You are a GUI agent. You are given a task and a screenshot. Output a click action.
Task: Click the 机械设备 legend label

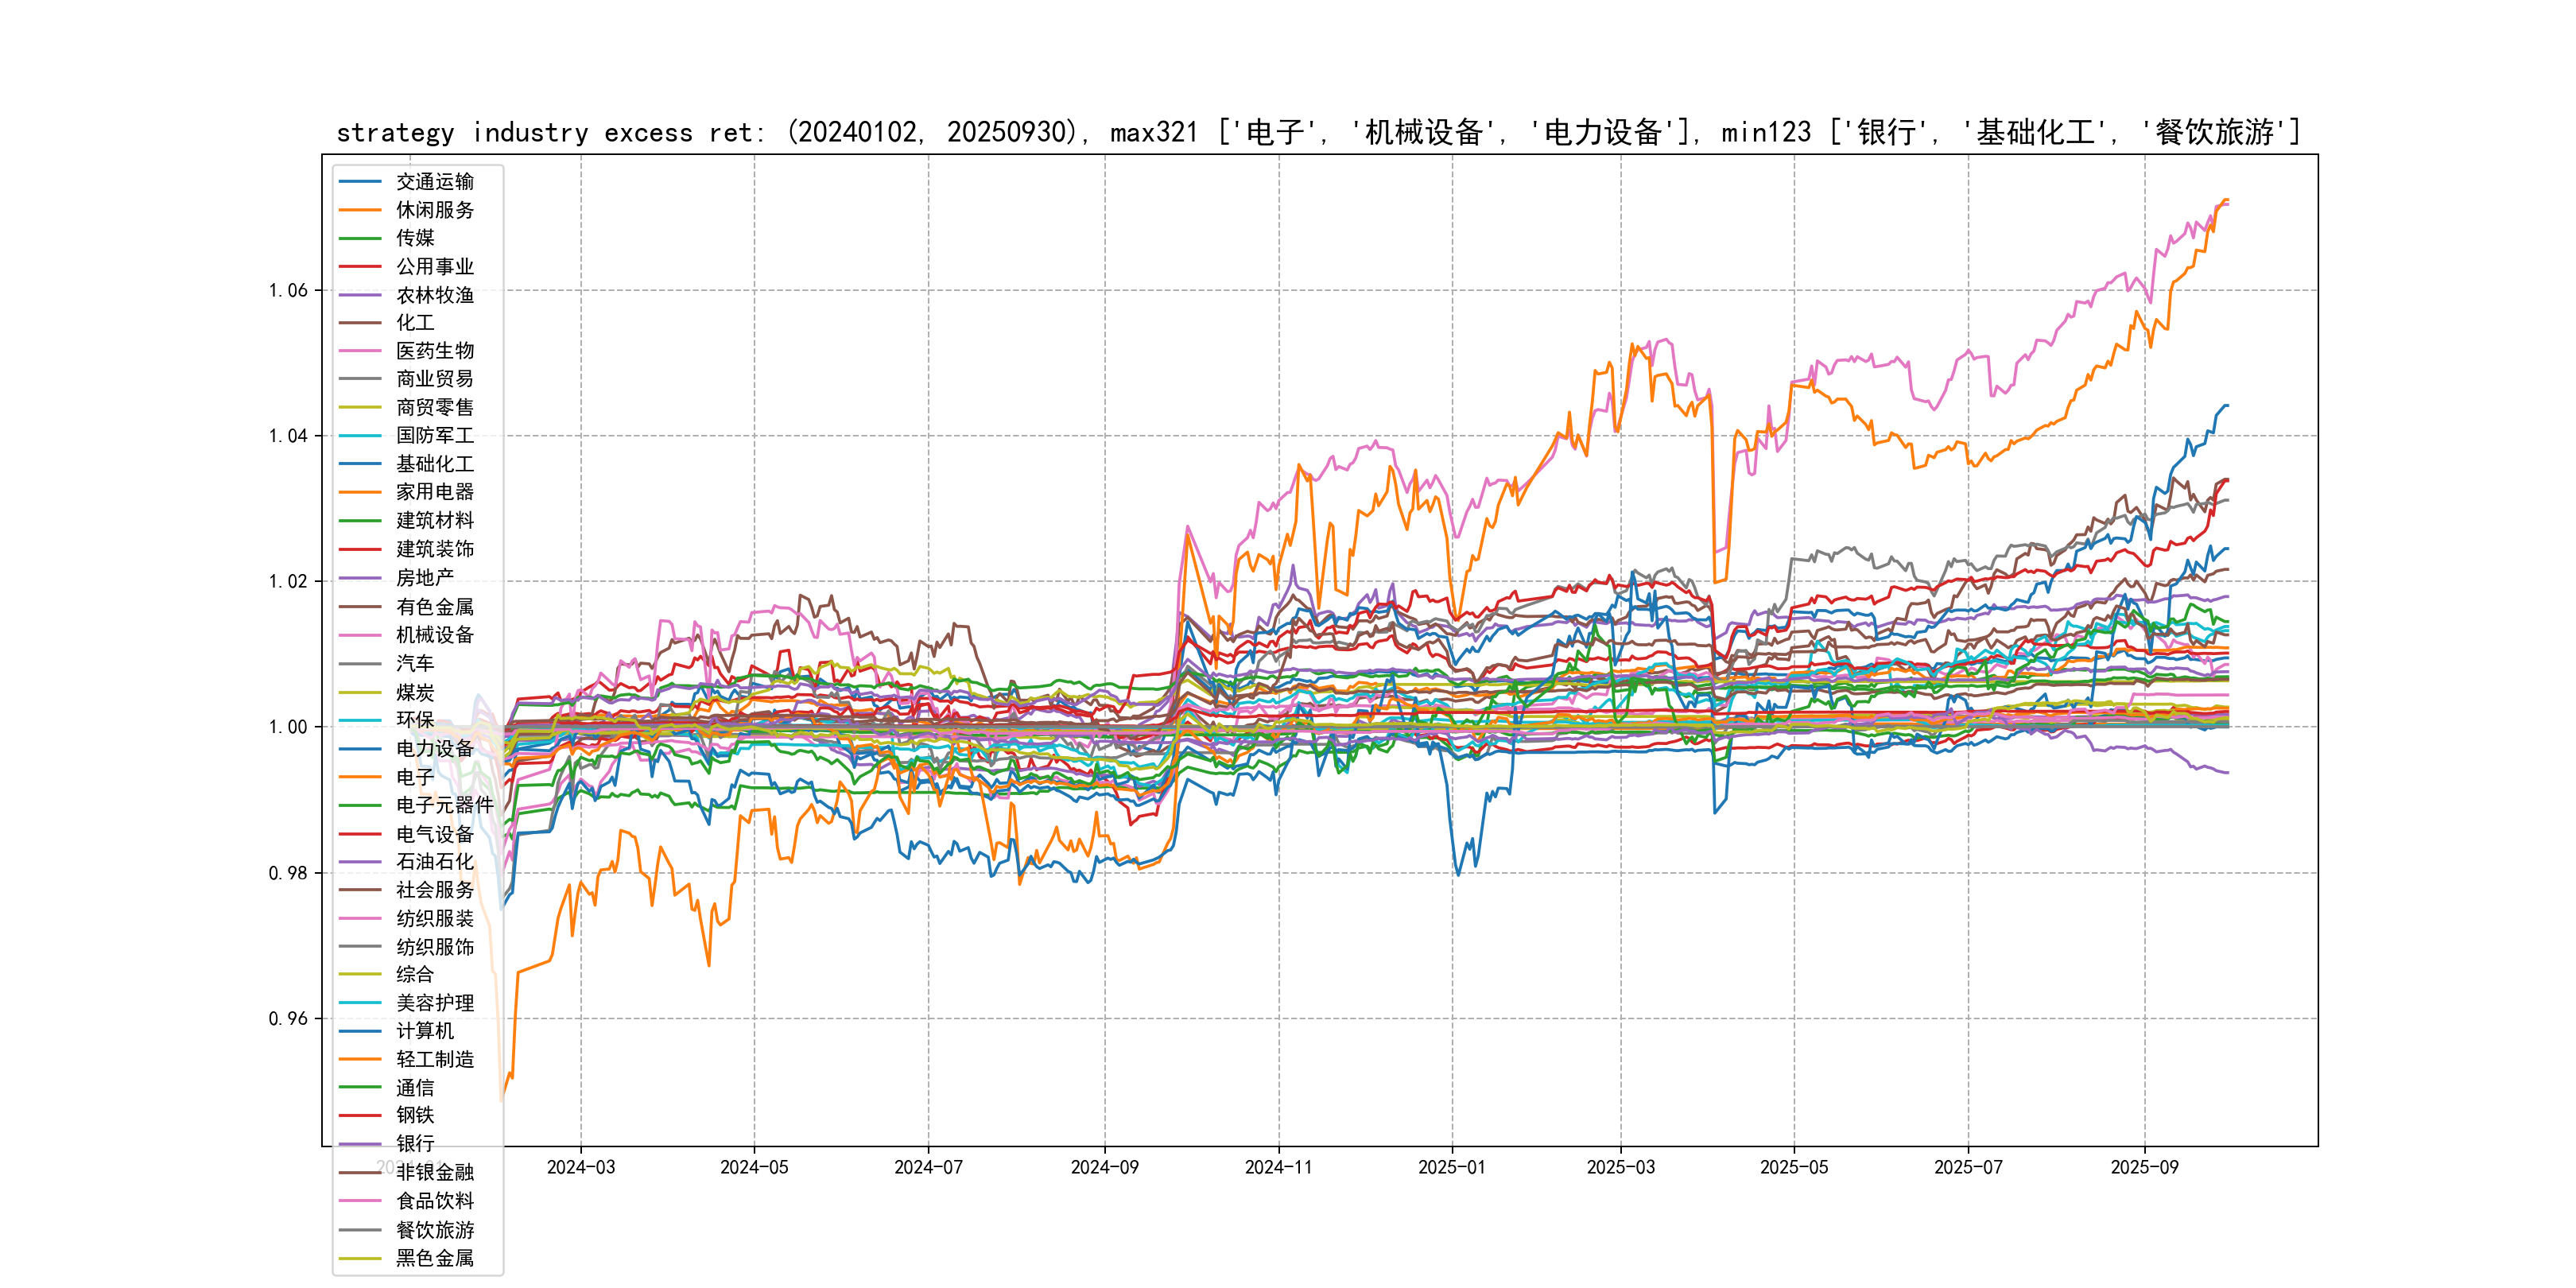pos(434,635)
